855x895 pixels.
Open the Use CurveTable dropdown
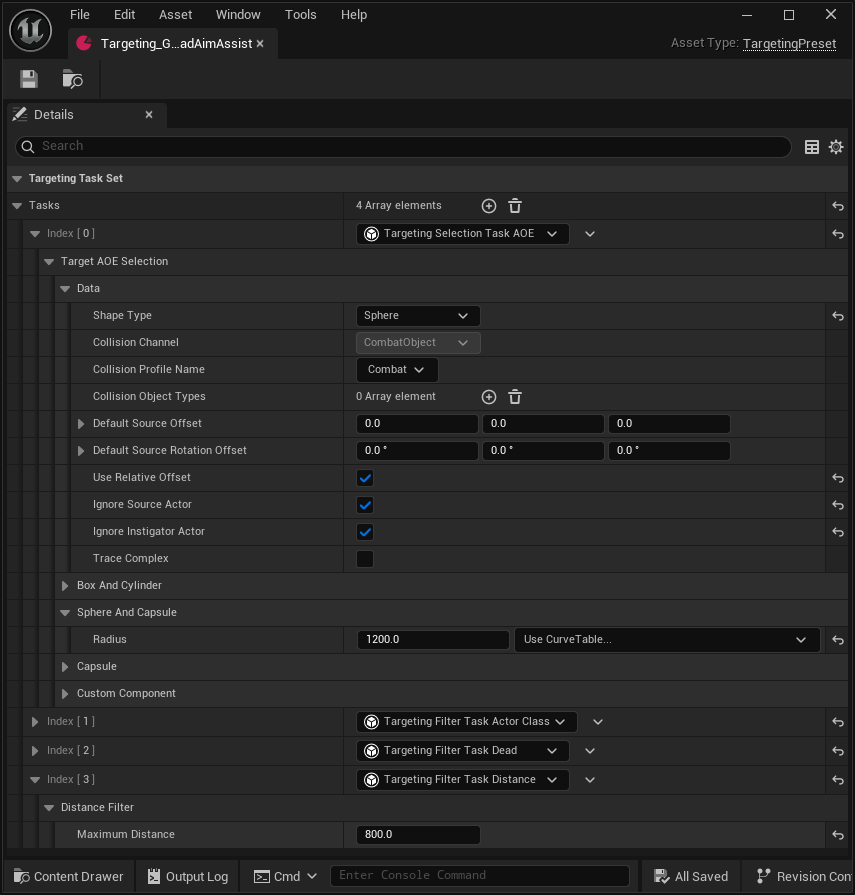coord(667,640)
